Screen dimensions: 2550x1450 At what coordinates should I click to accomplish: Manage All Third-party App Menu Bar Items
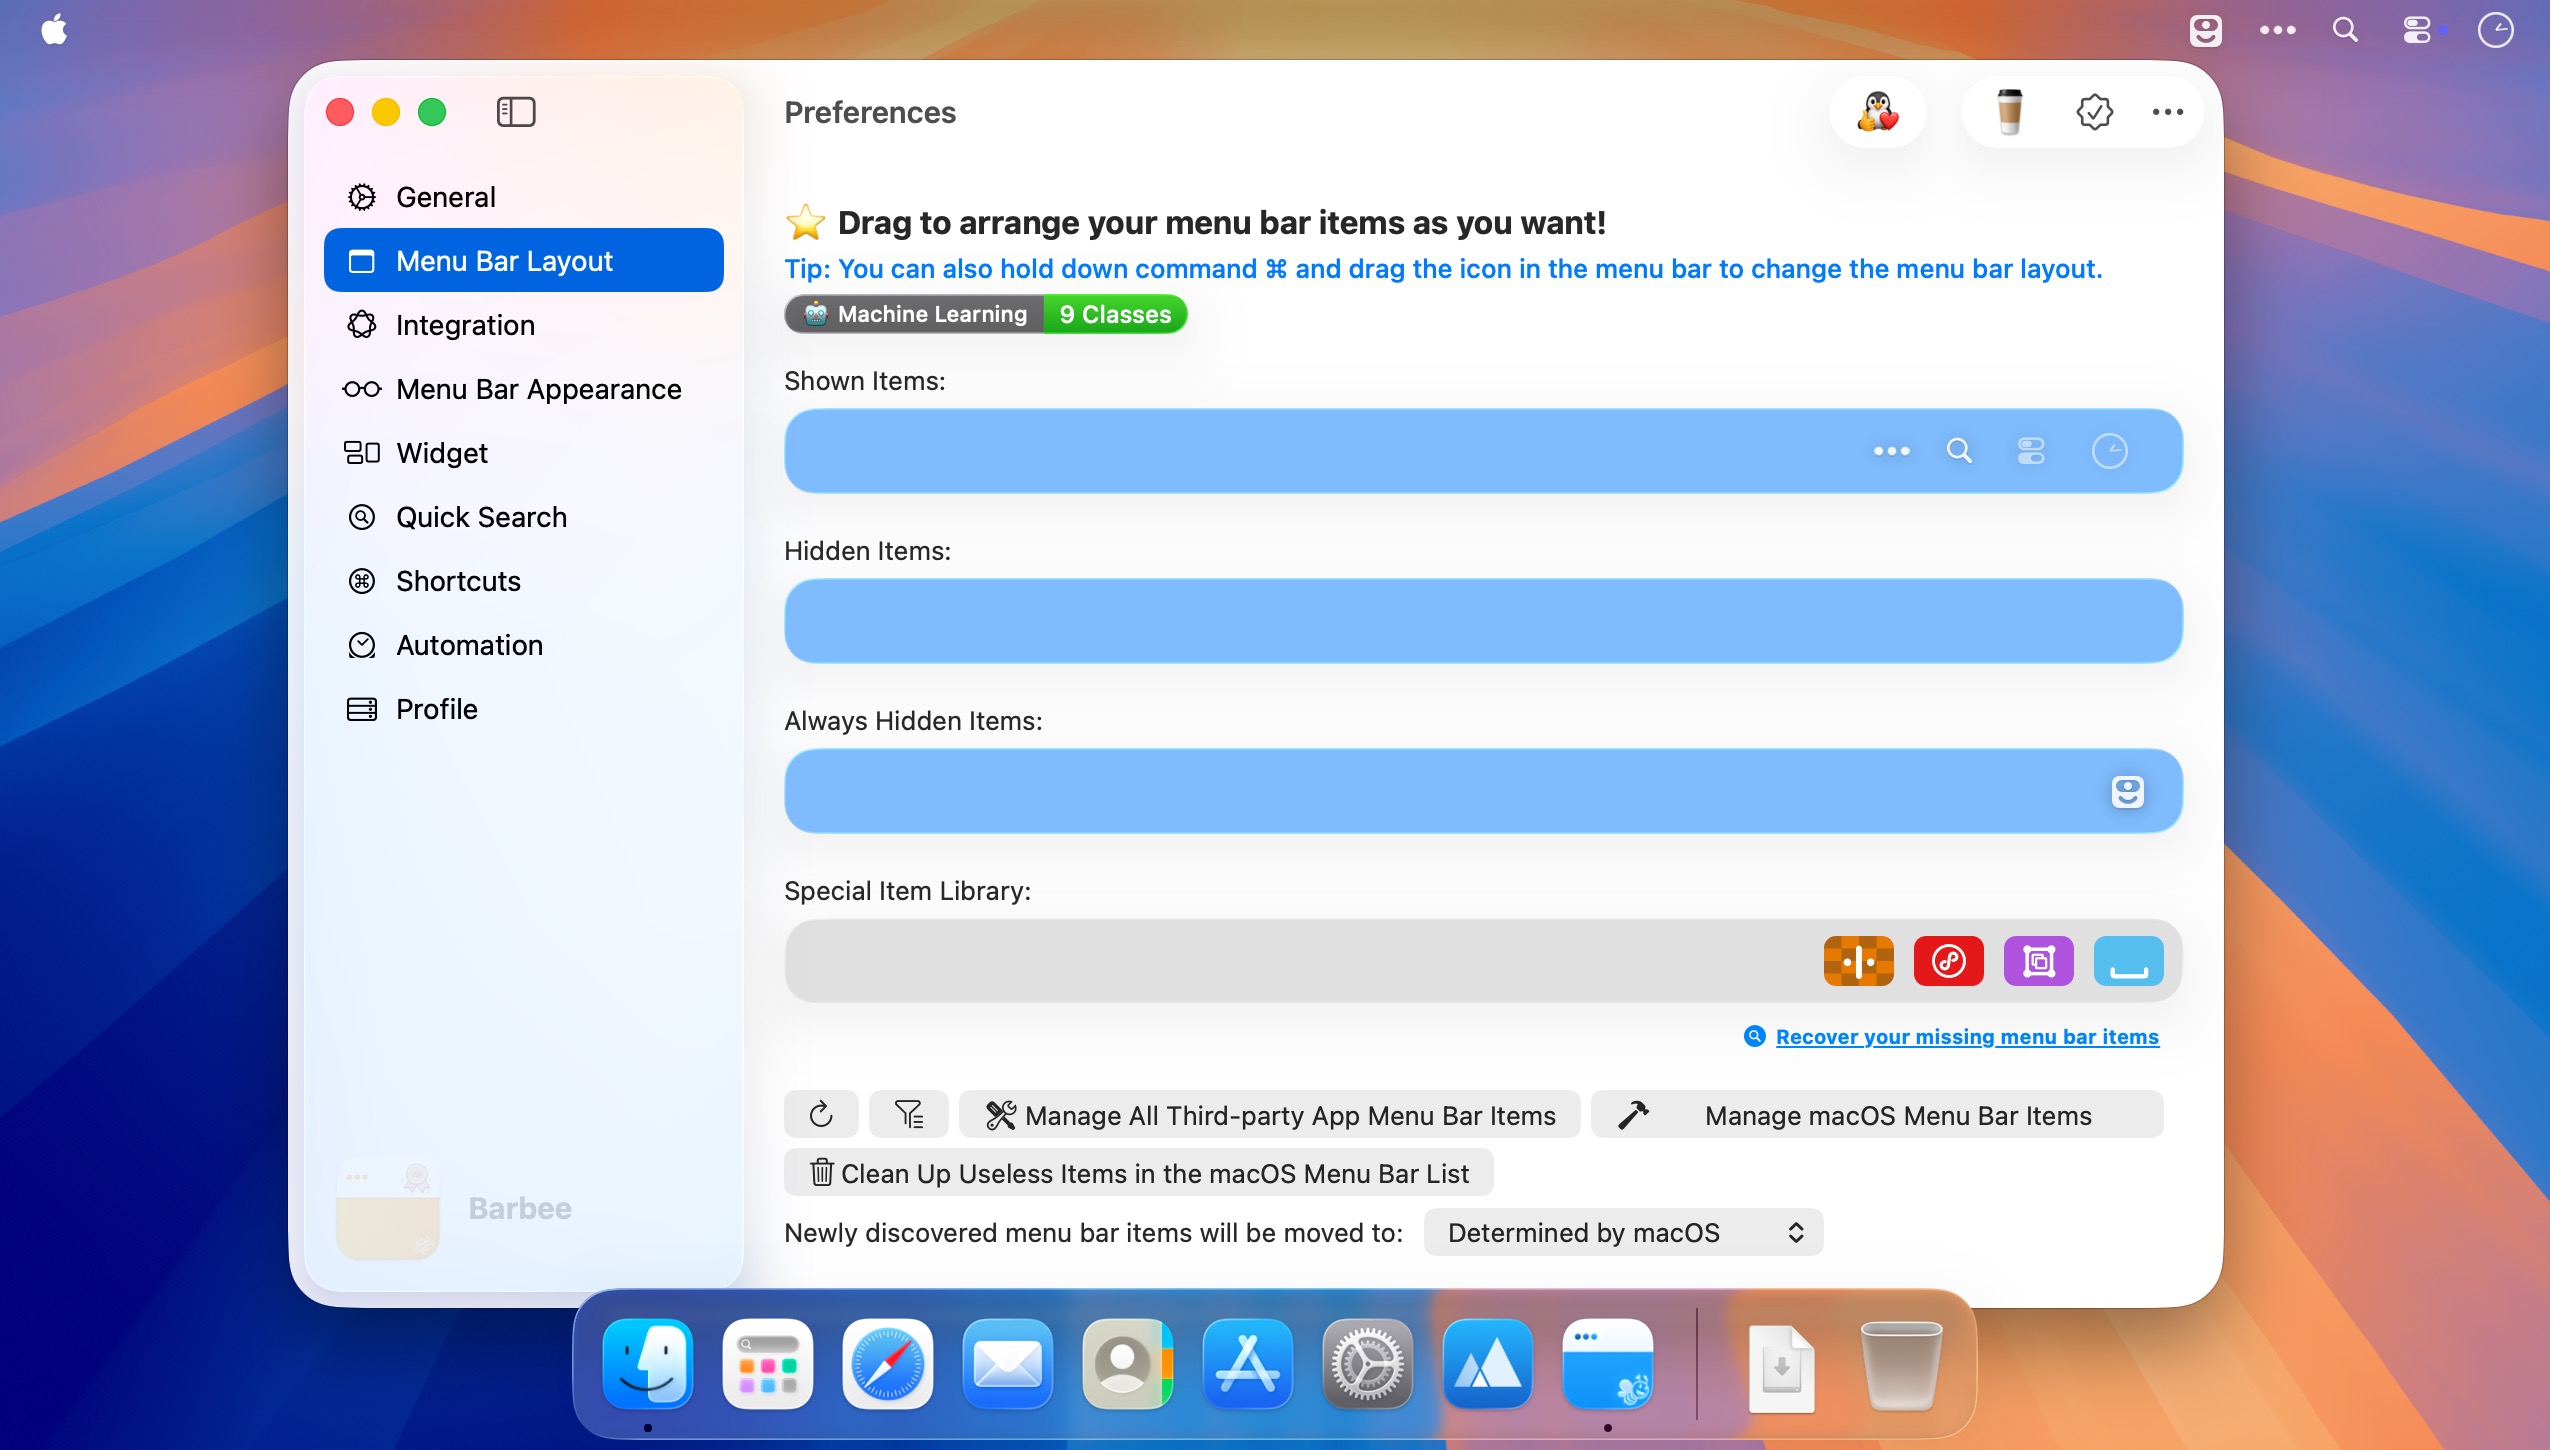tap(1269, 1114)
